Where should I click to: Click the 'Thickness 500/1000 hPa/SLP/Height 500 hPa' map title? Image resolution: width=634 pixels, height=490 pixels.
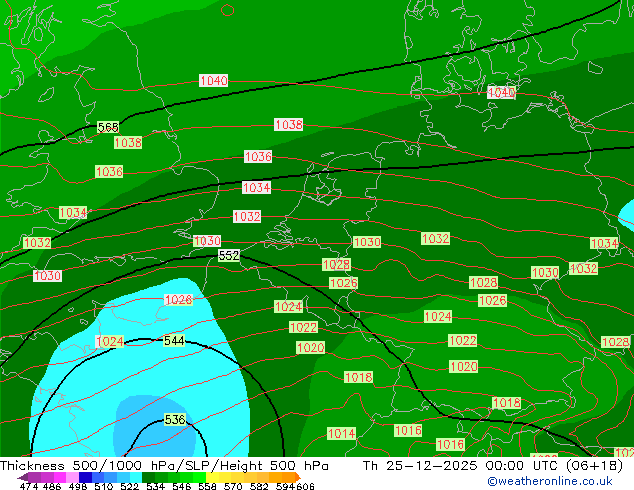click(x=164, y=466)
